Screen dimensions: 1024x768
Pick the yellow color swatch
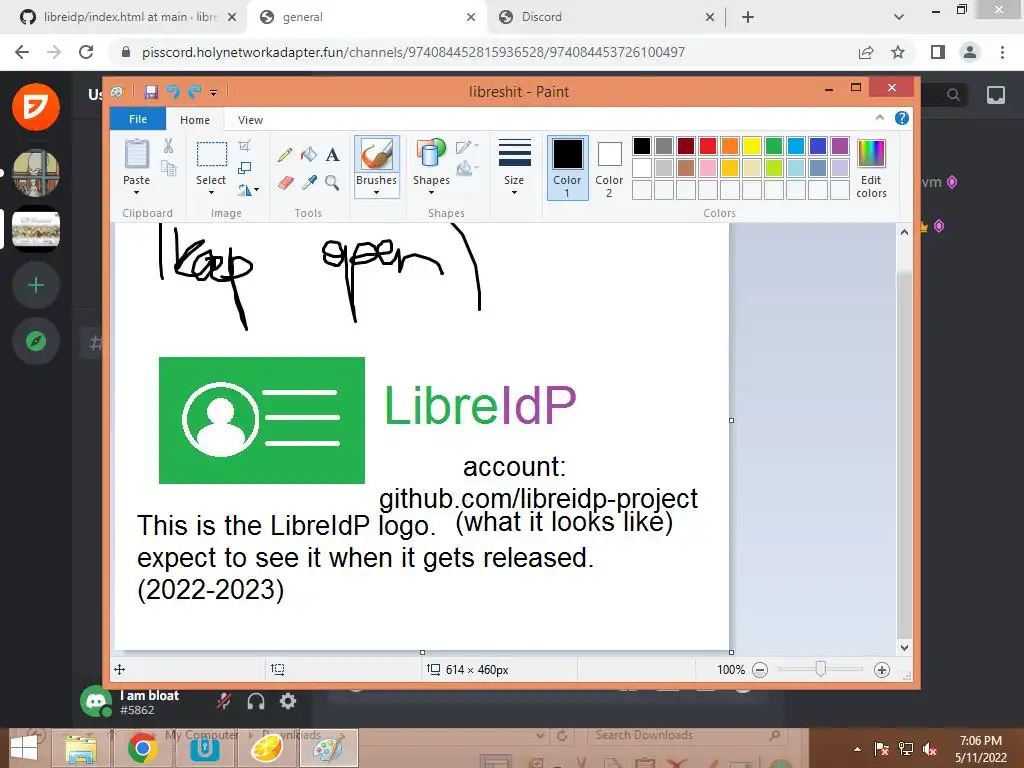tap(752, 146)
